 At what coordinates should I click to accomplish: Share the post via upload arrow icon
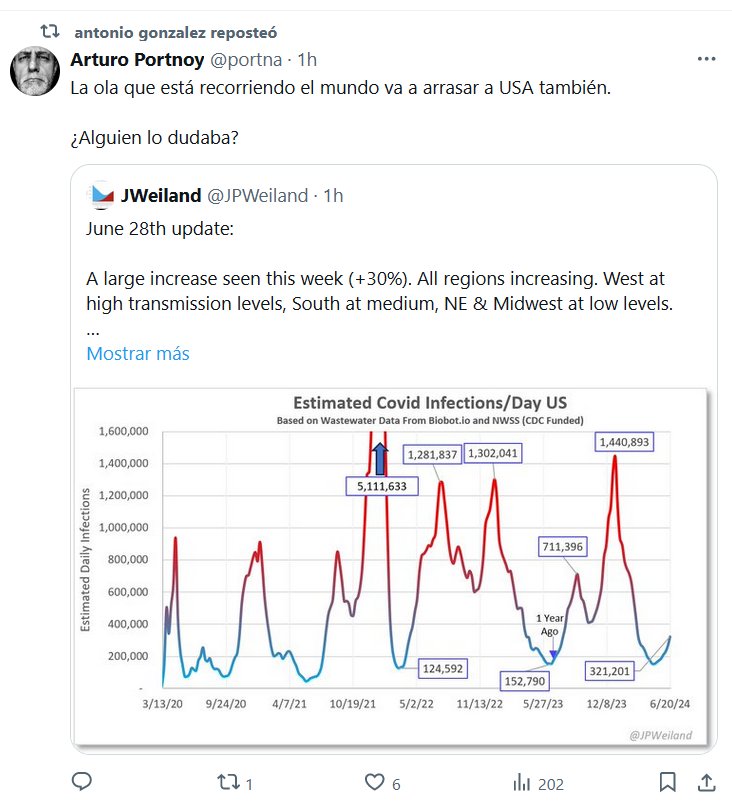pos(705,781)
